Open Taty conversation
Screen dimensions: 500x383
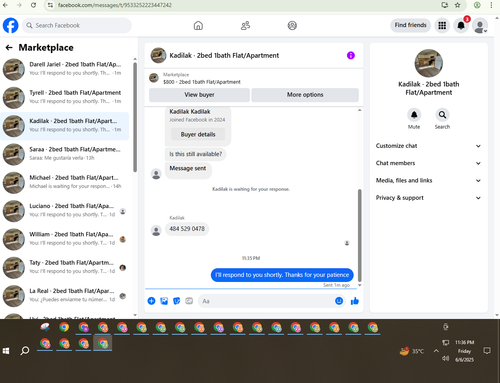[x=65, y=268]
